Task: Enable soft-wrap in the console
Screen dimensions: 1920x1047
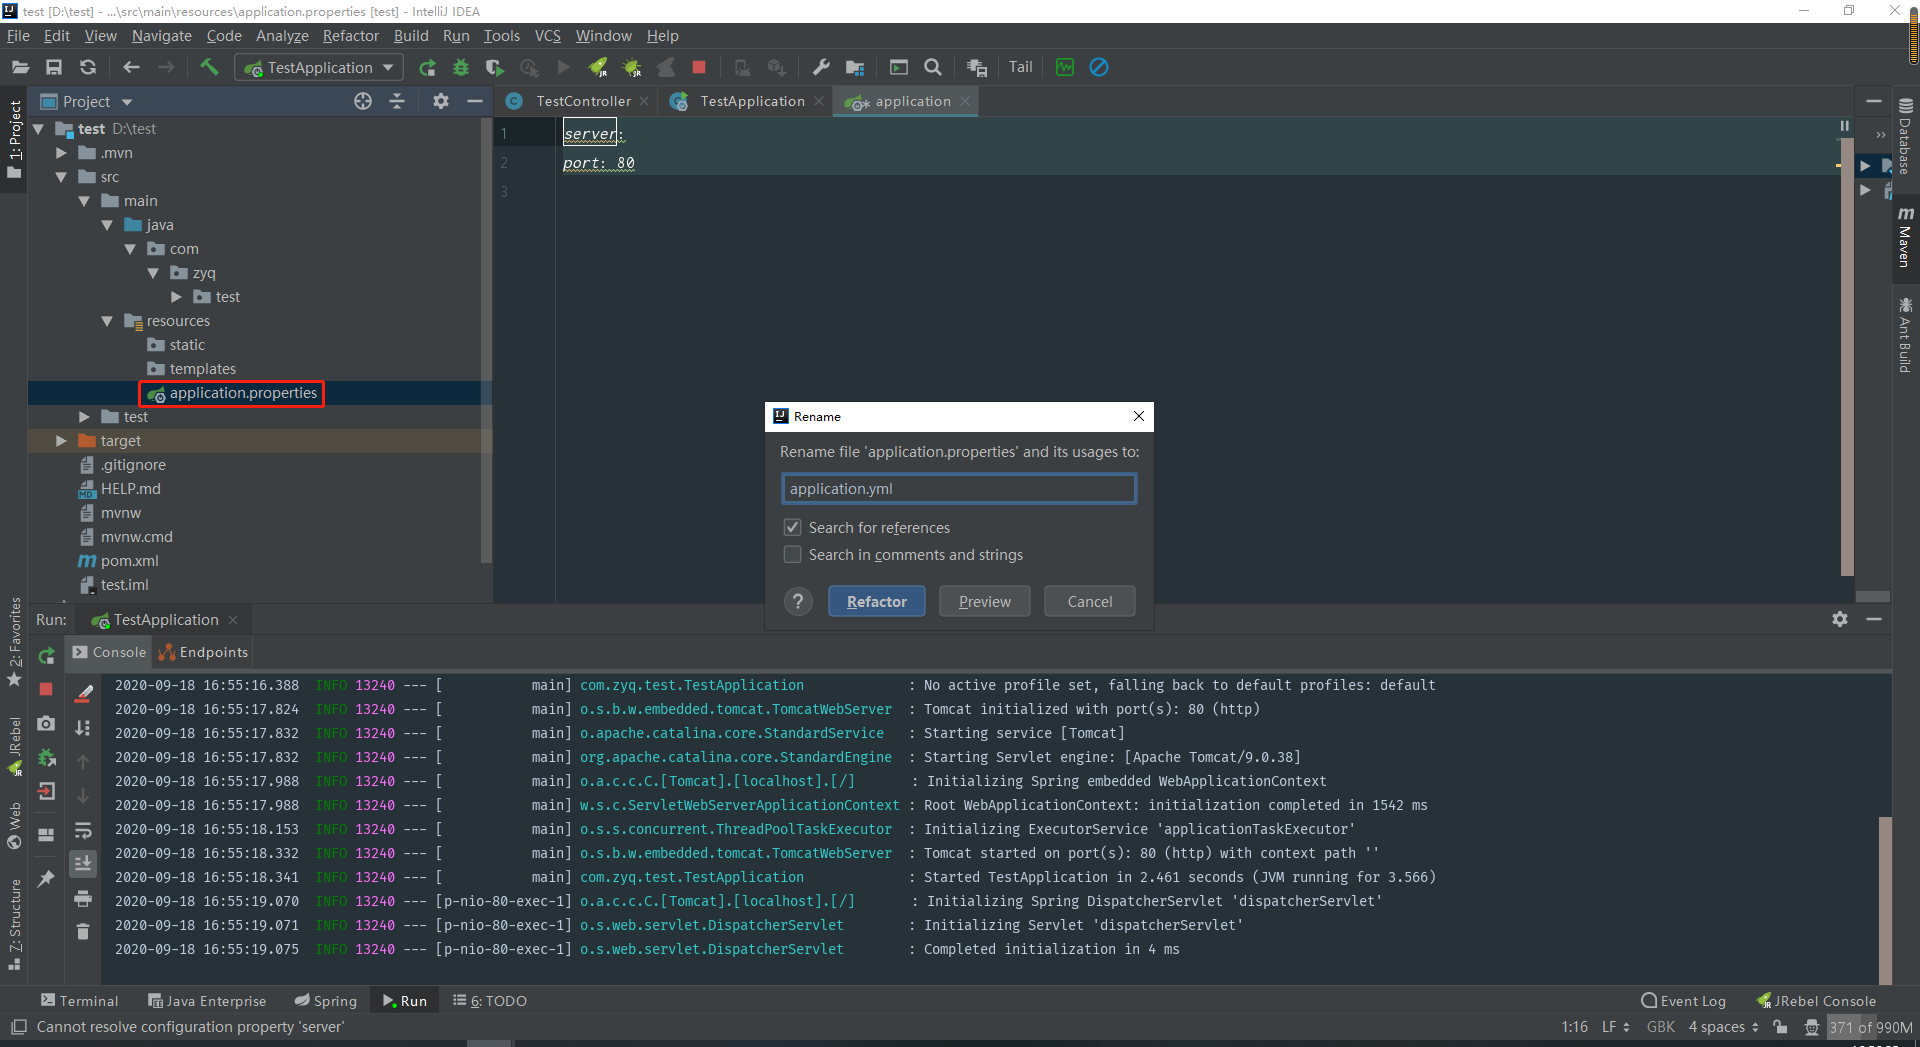Action: coord(83,830)
